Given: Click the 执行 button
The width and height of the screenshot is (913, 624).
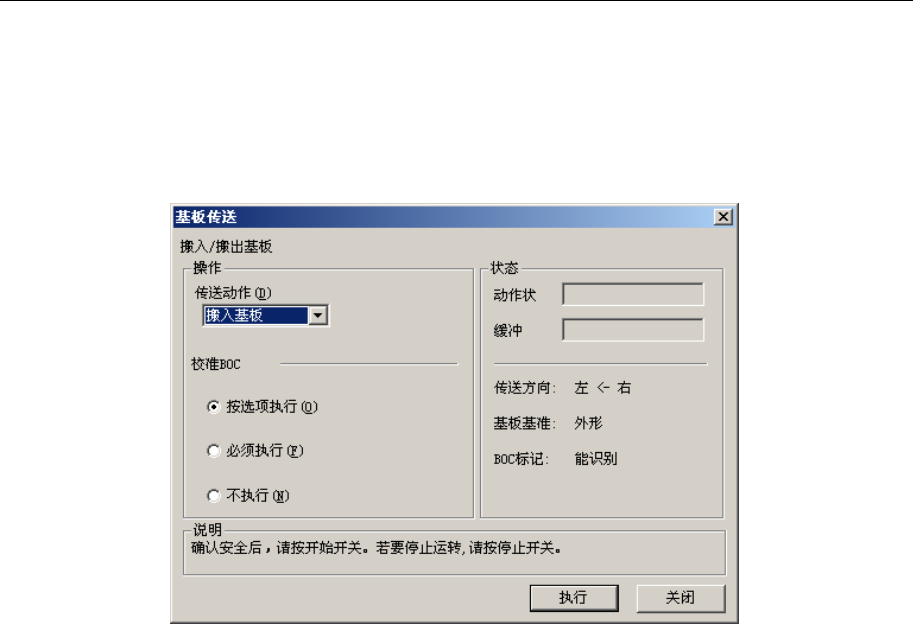Looking at the screenshot, I should click(x=574, y=598).
